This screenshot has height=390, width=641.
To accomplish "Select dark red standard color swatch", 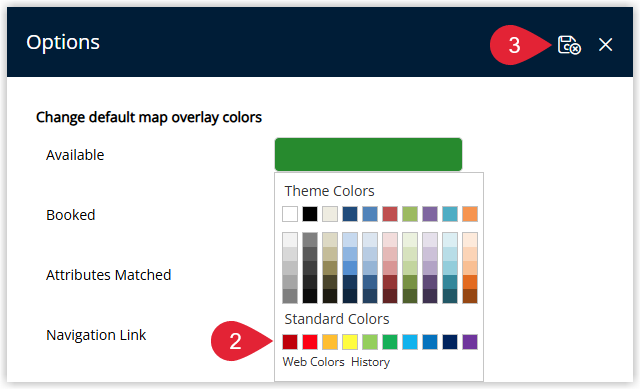I will coord(290,342).
